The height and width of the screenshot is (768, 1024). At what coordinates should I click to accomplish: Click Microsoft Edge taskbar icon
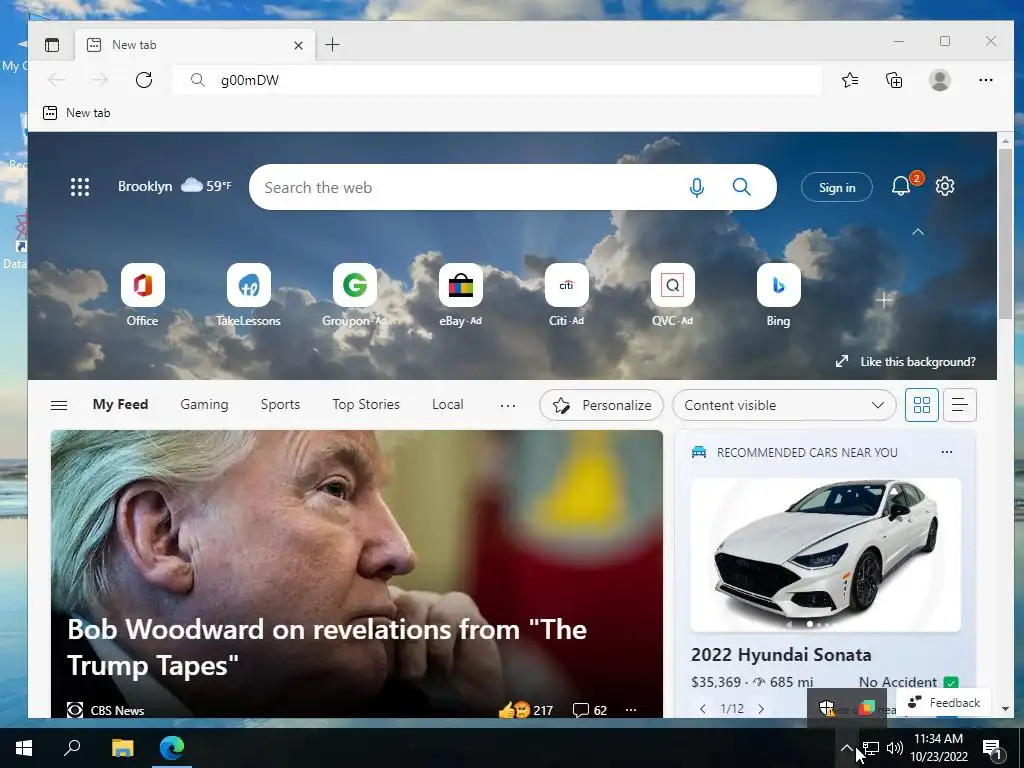coord(172,748)
